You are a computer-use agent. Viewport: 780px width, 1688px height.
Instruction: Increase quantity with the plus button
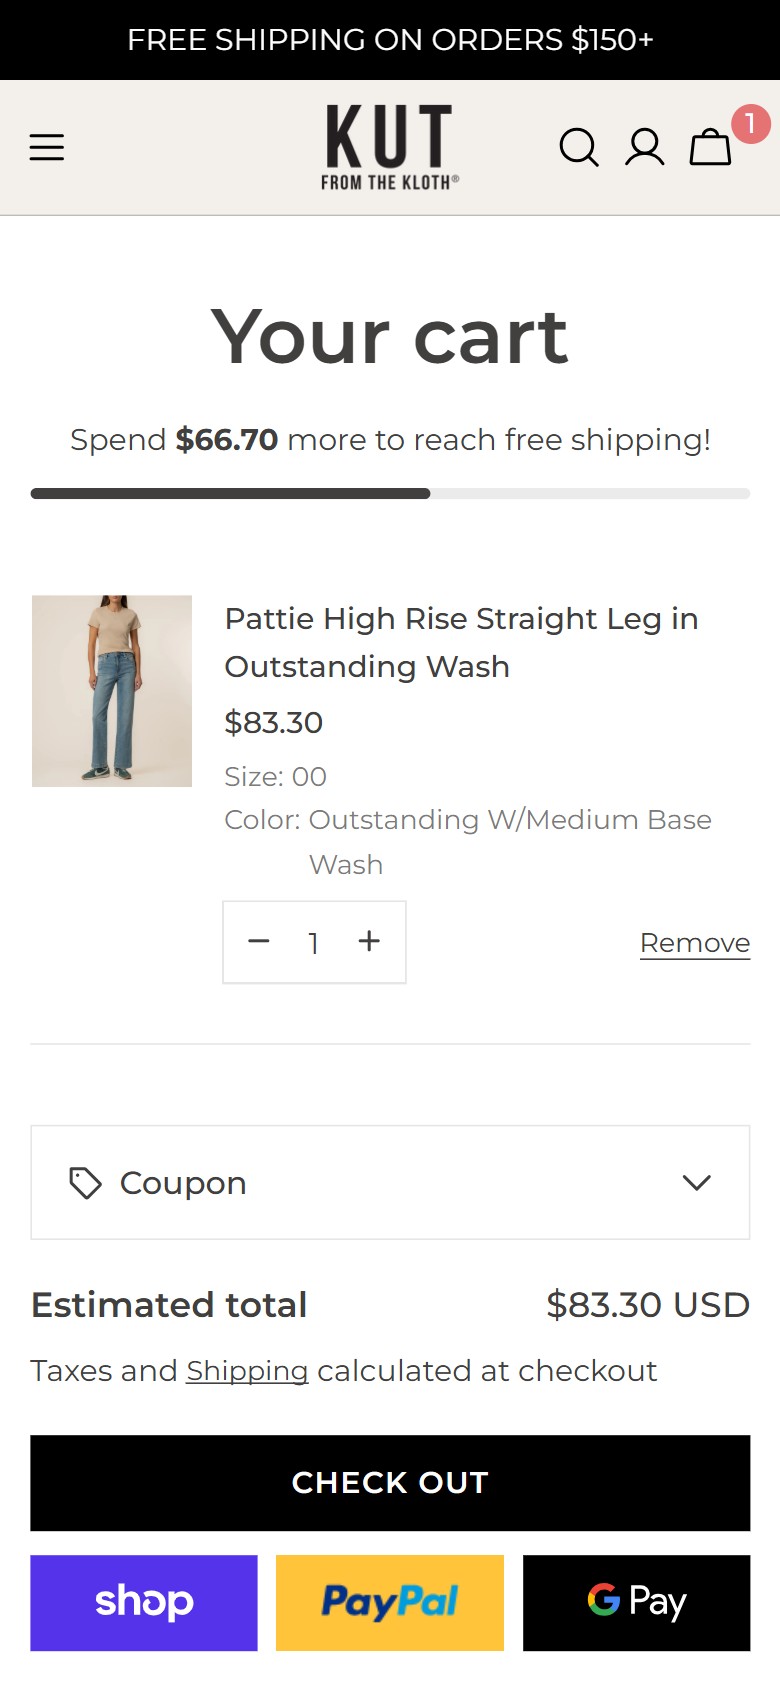point(369,941)
